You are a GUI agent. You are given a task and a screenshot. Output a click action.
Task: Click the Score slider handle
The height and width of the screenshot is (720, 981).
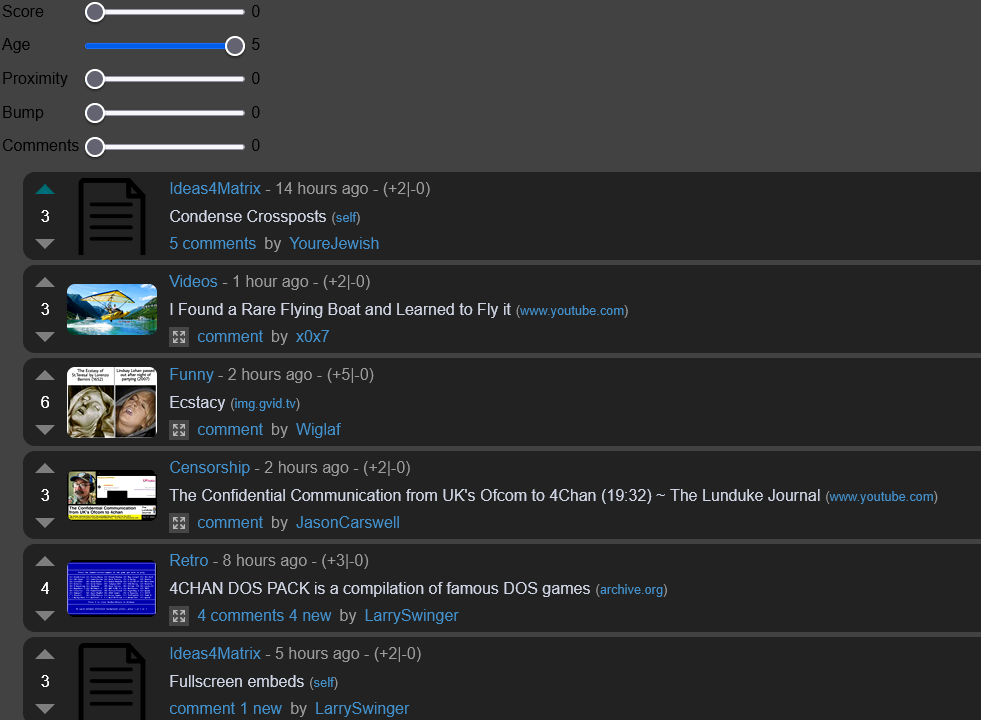(95, 12)
